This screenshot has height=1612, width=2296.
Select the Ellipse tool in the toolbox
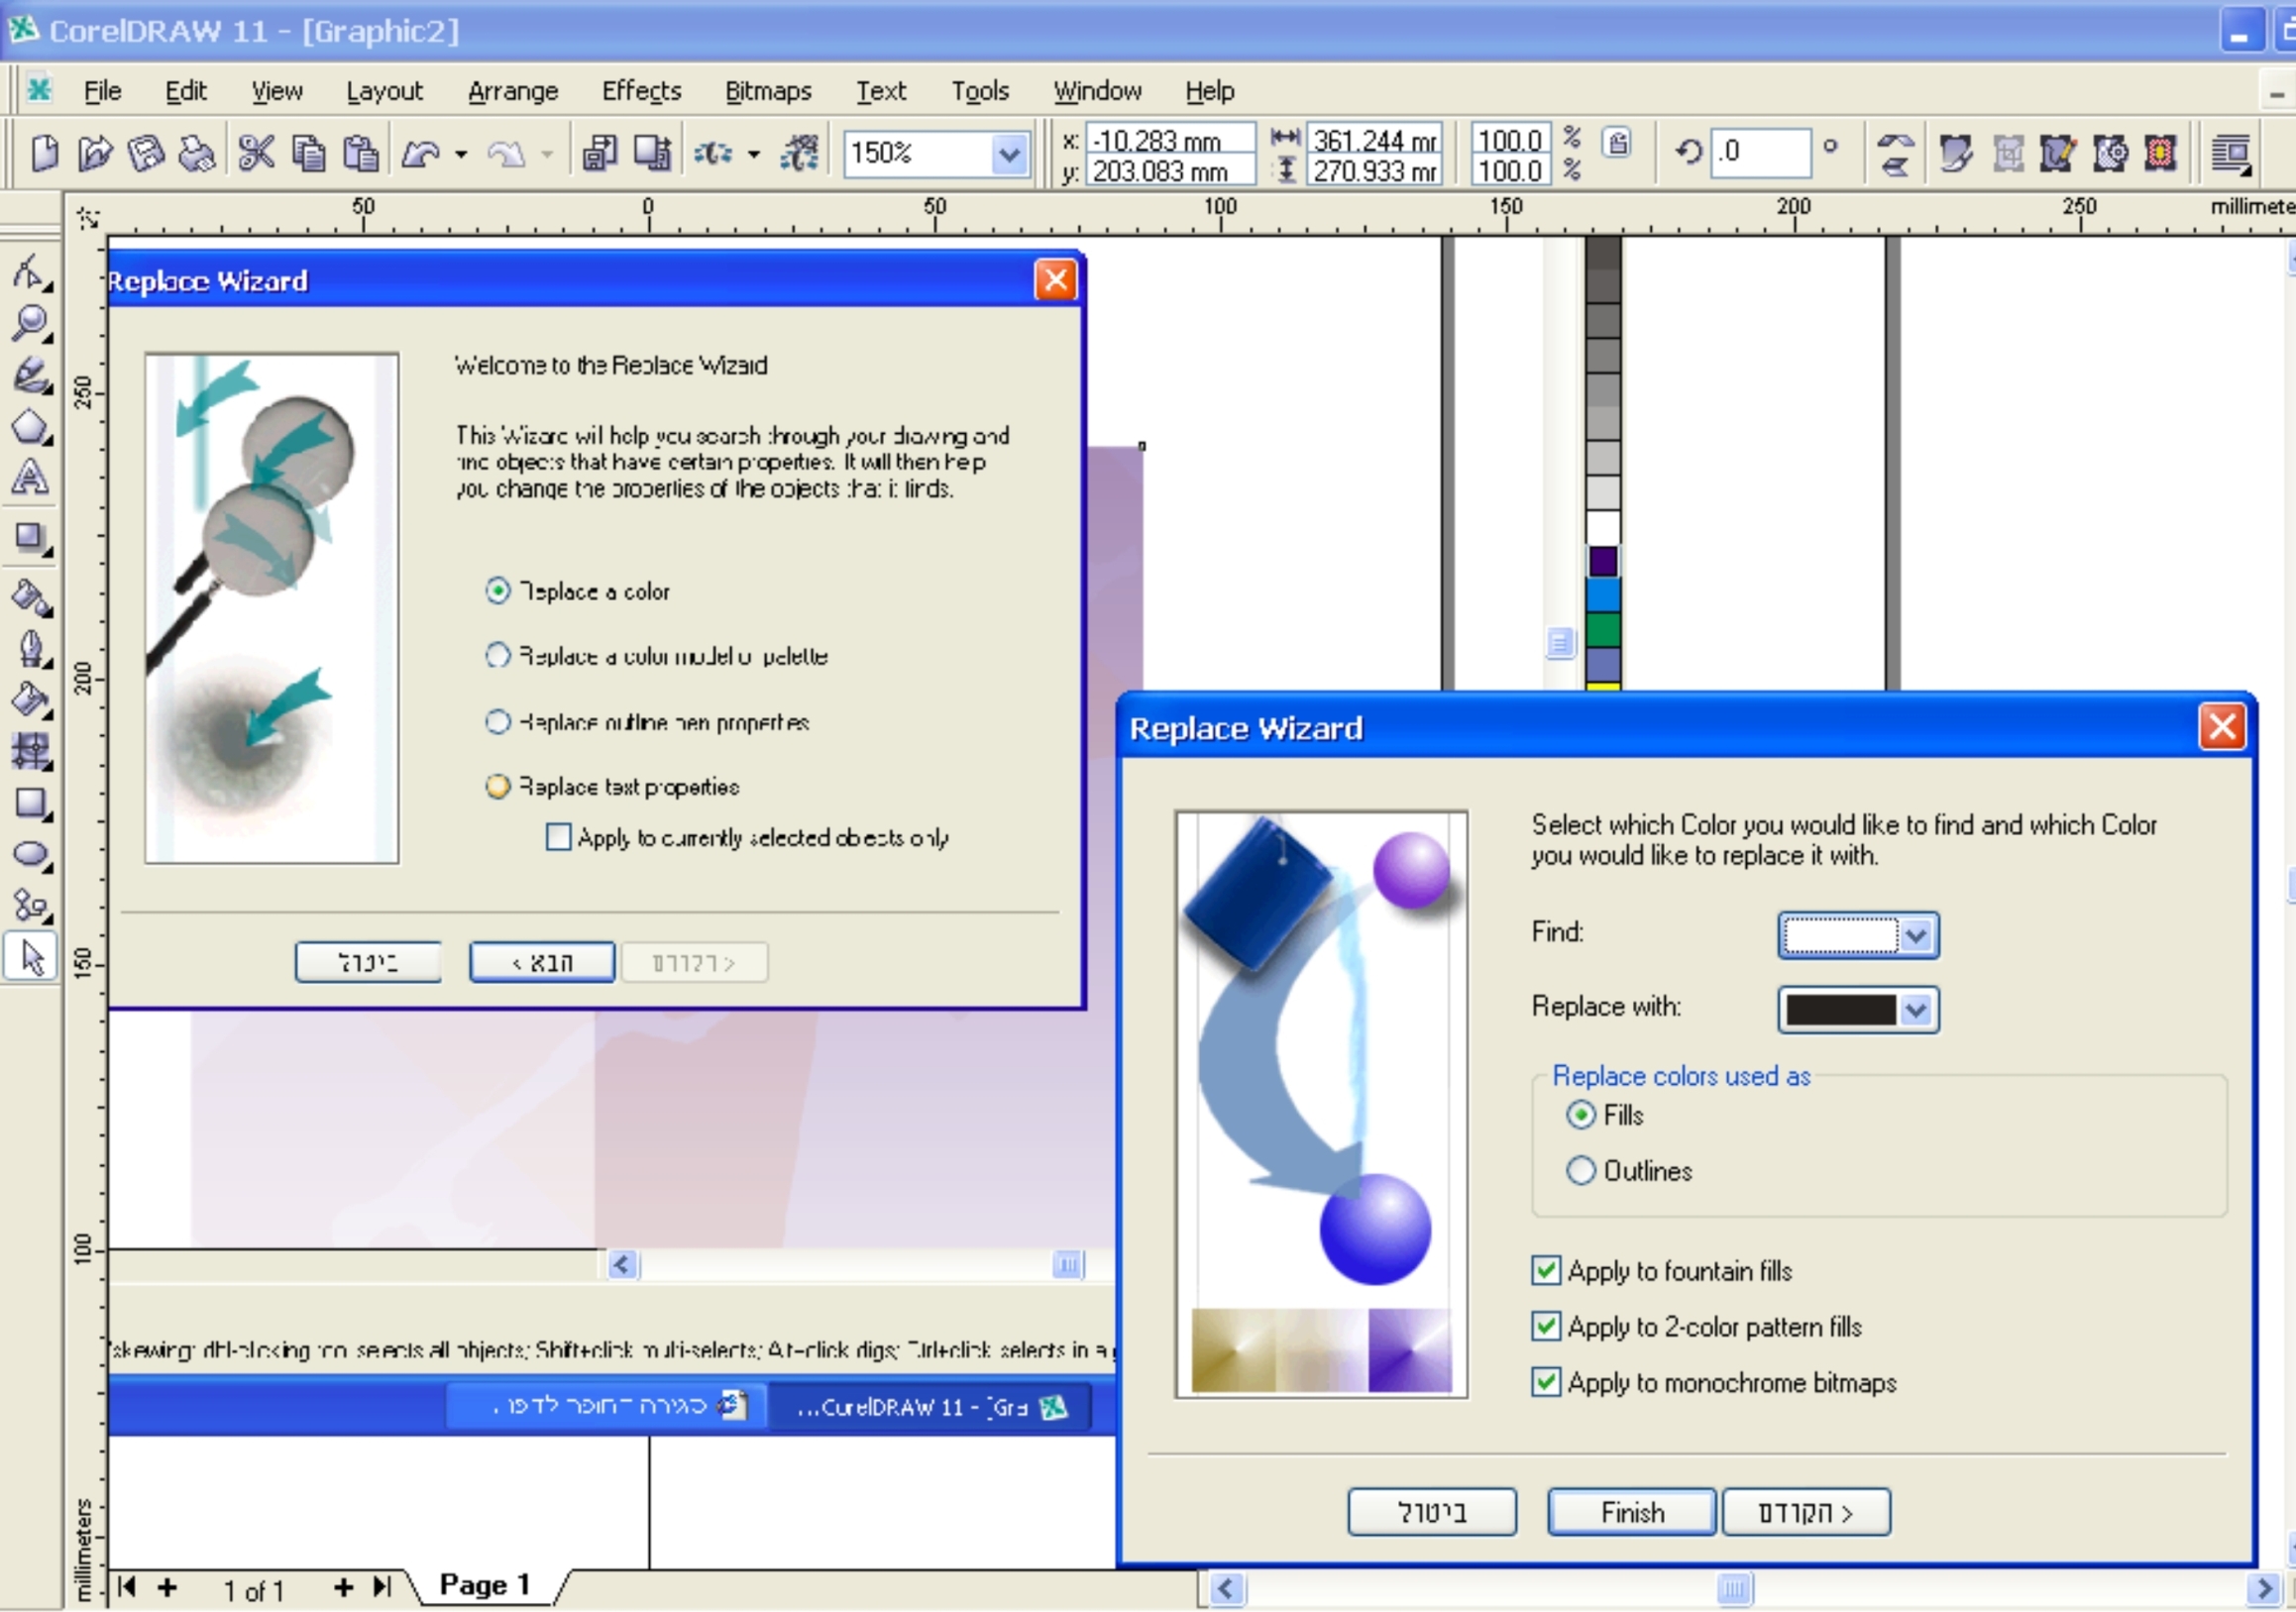[31, 855]
